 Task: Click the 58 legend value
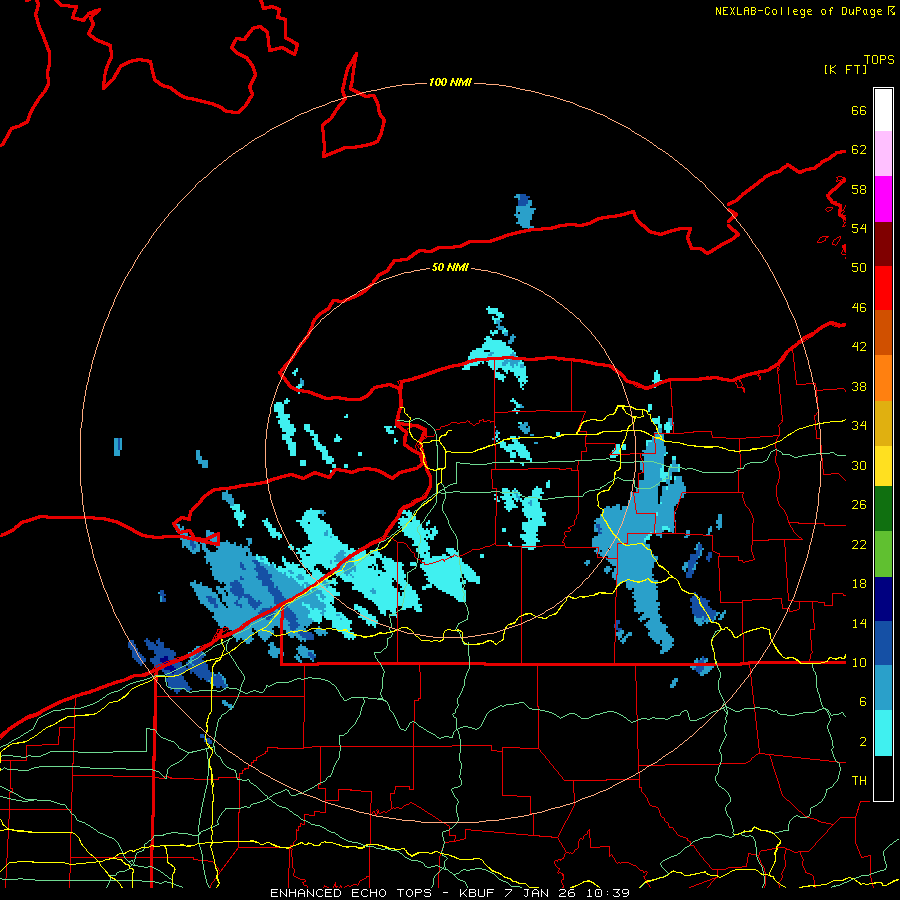(x=859, y=189)
